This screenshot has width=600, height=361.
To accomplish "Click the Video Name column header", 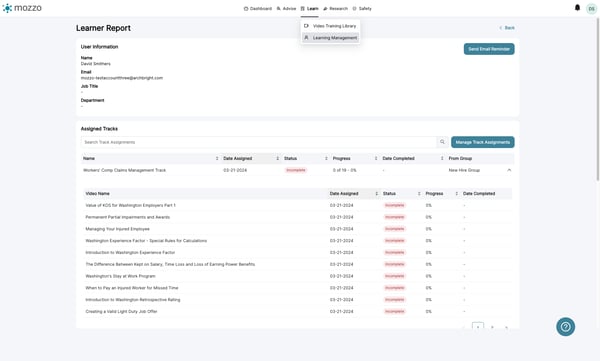I will click(x=98, y=194).
